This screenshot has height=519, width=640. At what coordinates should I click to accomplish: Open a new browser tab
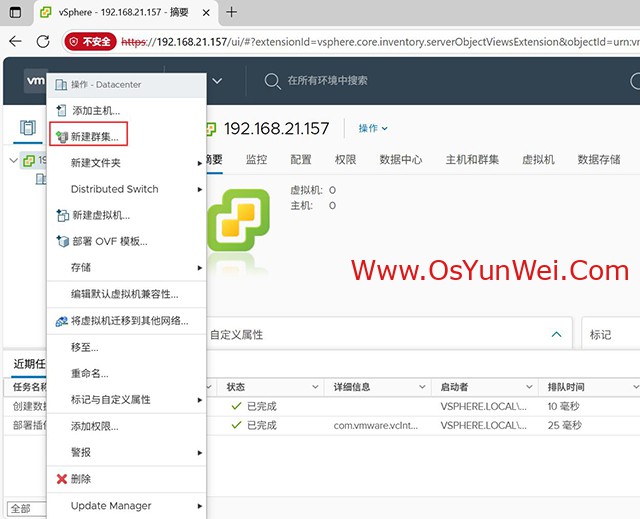point(231,12)
